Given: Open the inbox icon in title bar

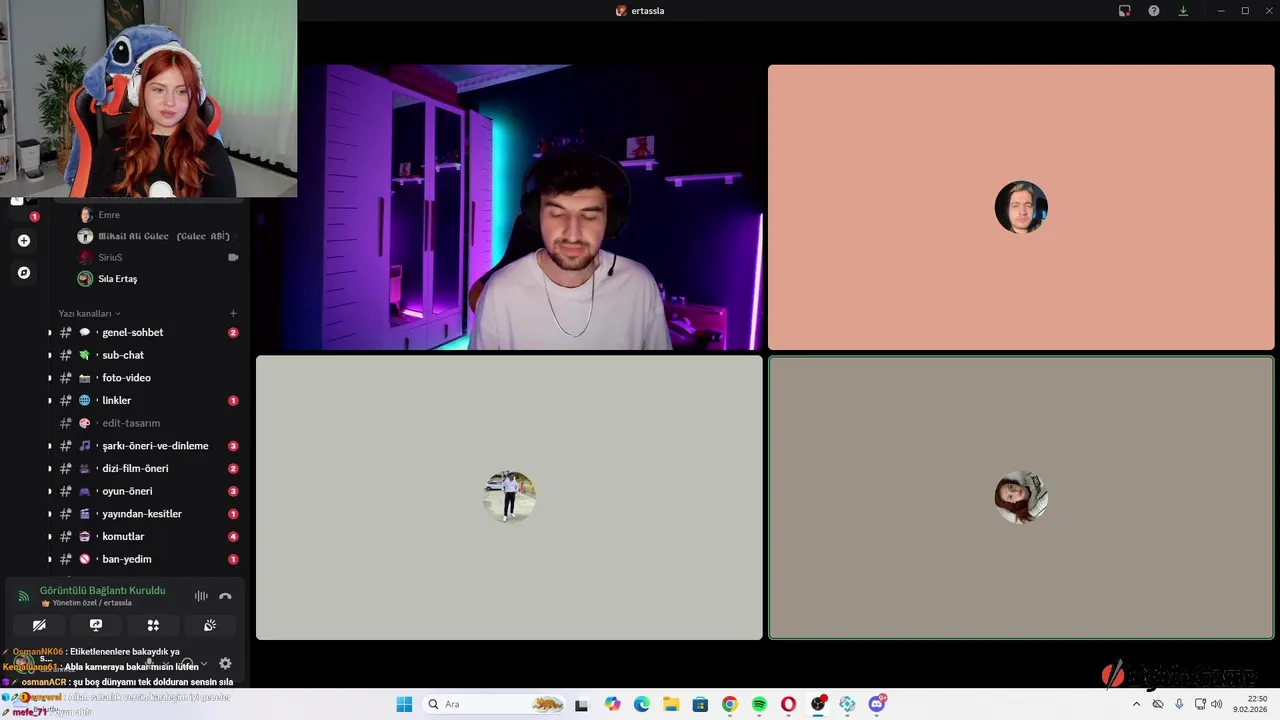Looking at the screenshot, I should [1125, 11].
